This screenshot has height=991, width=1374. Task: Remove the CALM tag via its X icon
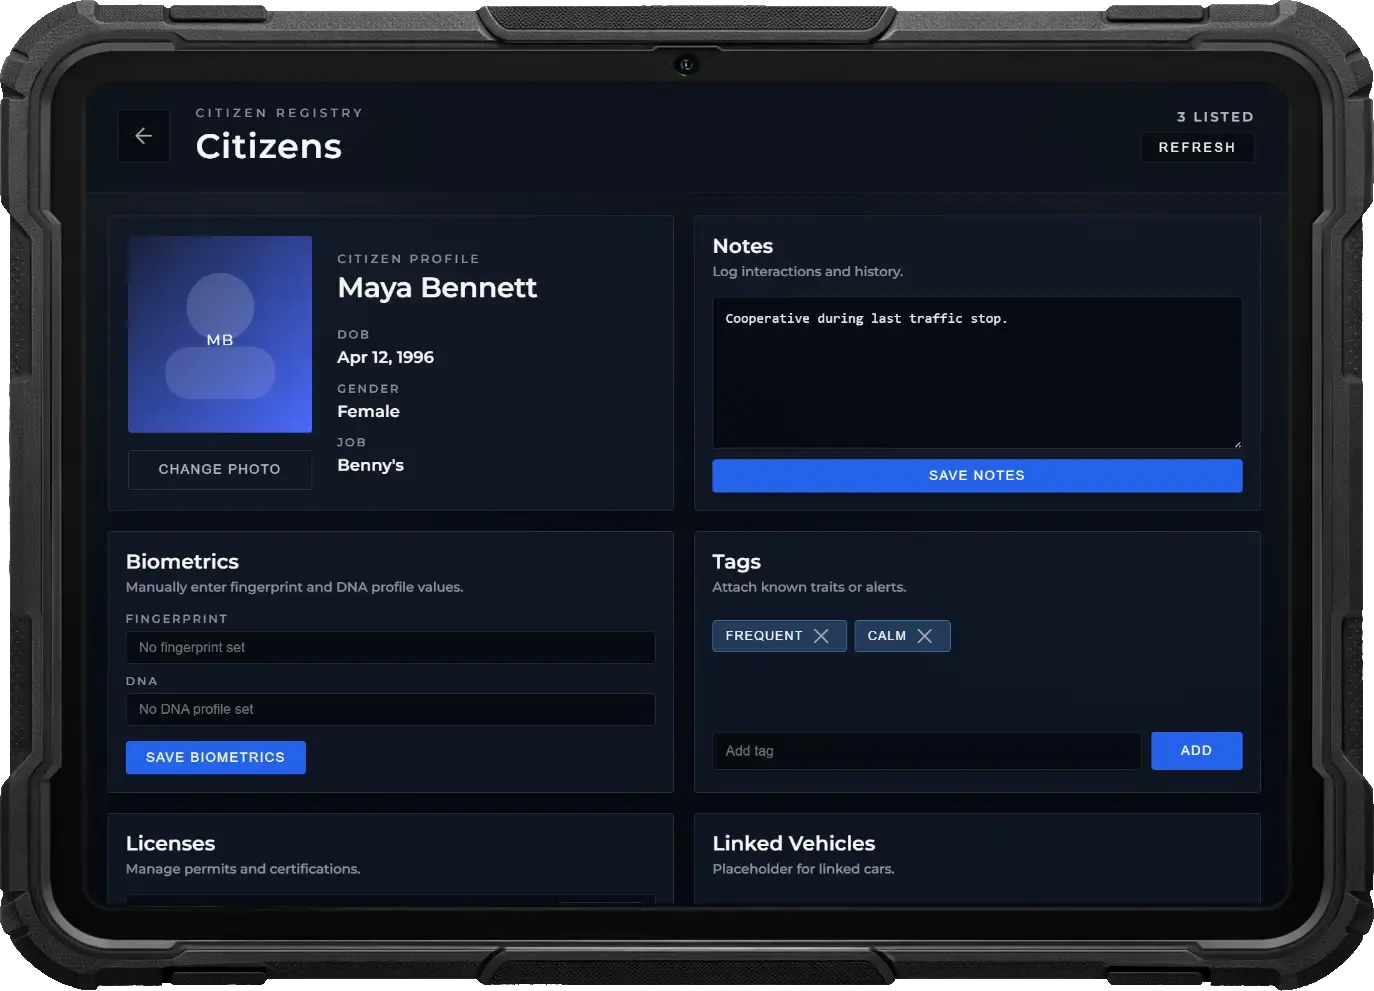point(925,635)
